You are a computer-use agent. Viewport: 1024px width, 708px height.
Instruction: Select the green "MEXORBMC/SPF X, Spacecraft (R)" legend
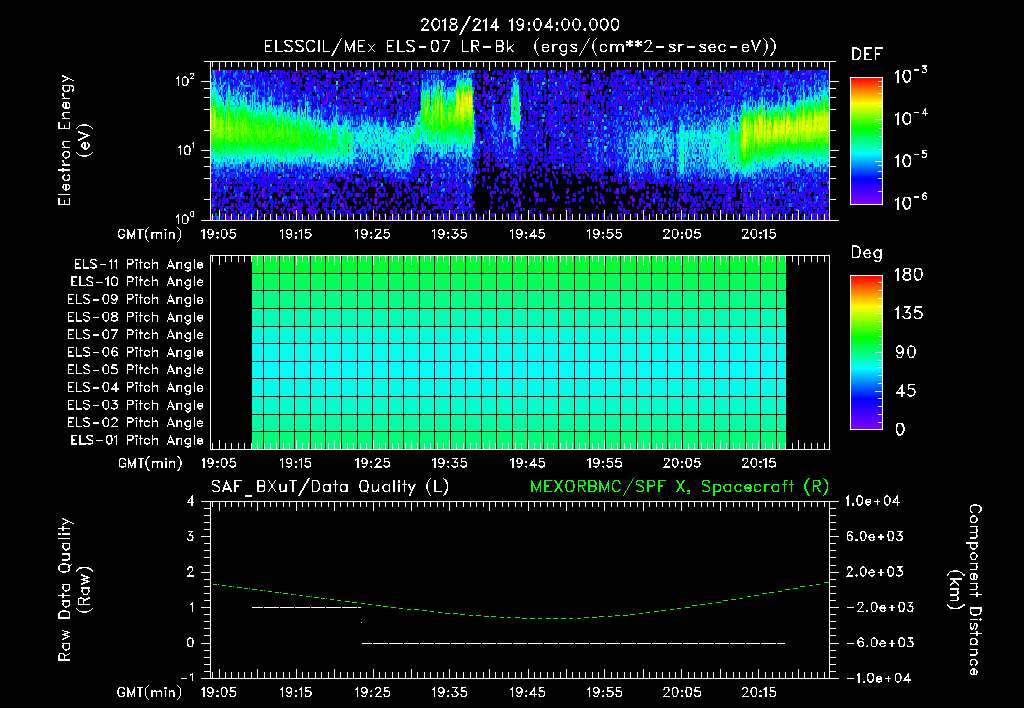click(679, 487)
